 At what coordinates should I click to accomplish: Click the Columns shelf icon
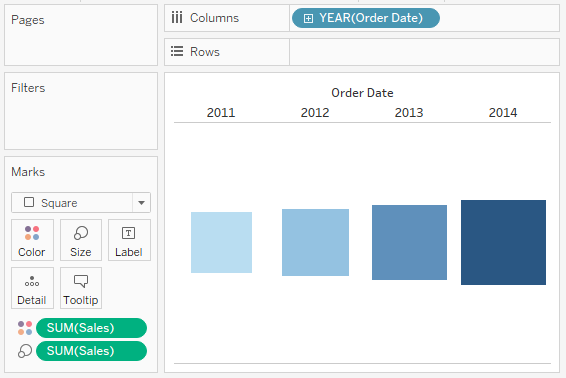point(177,17)
